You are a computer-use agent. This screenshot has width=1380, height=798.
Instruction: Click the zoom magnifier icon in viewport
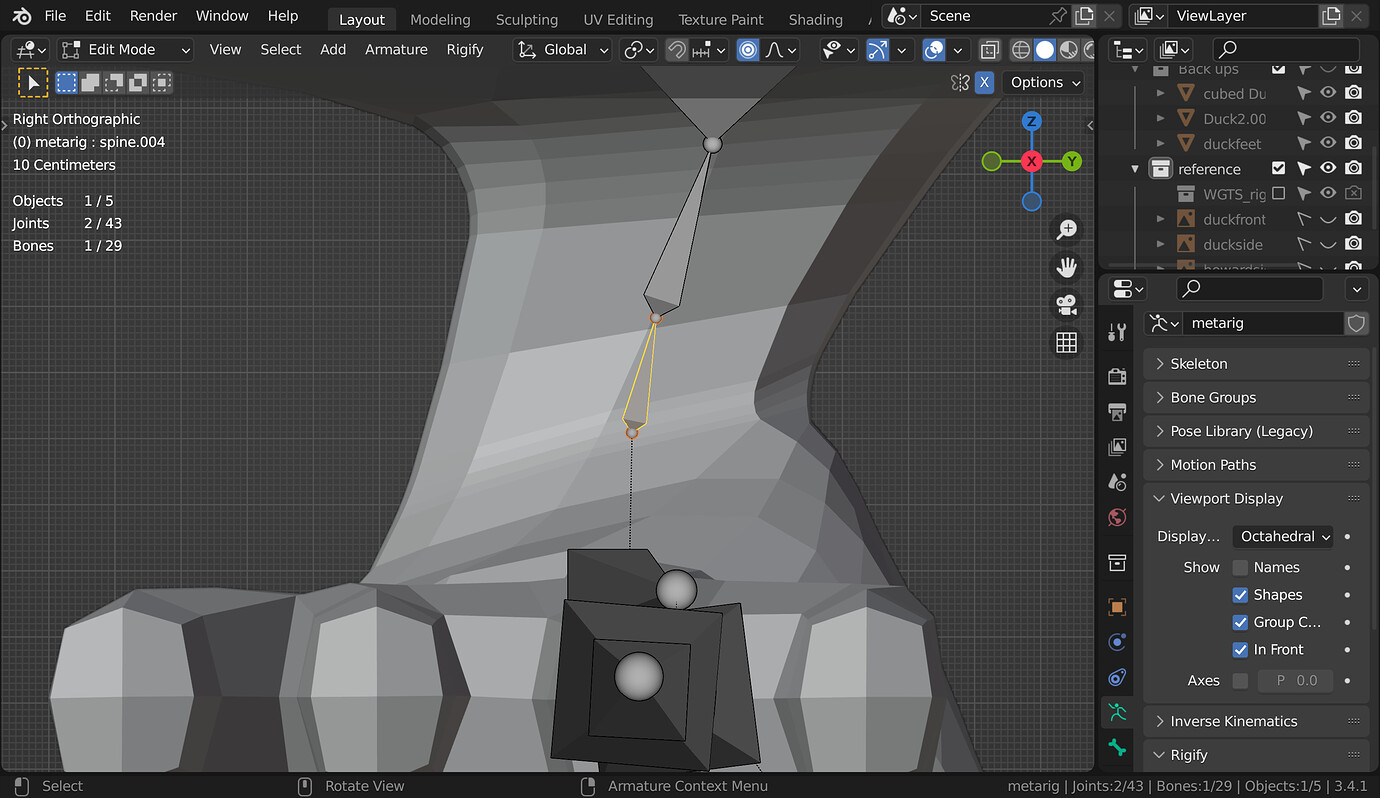coord(1067,229)
